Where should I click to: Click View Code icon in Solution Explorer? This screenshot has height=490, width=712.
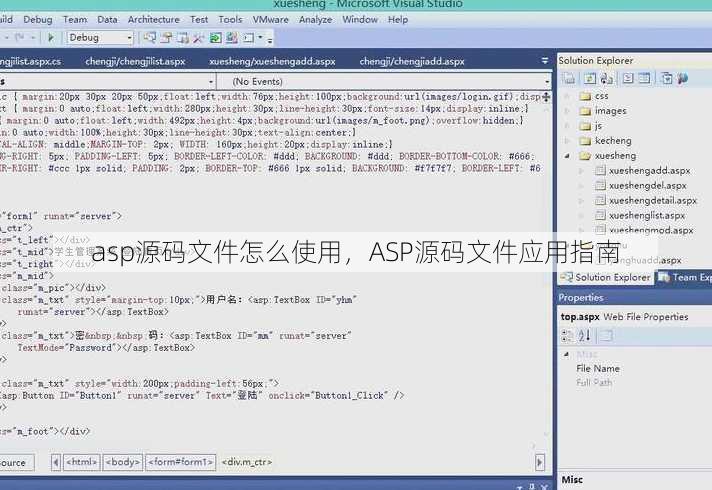point(628,78)
